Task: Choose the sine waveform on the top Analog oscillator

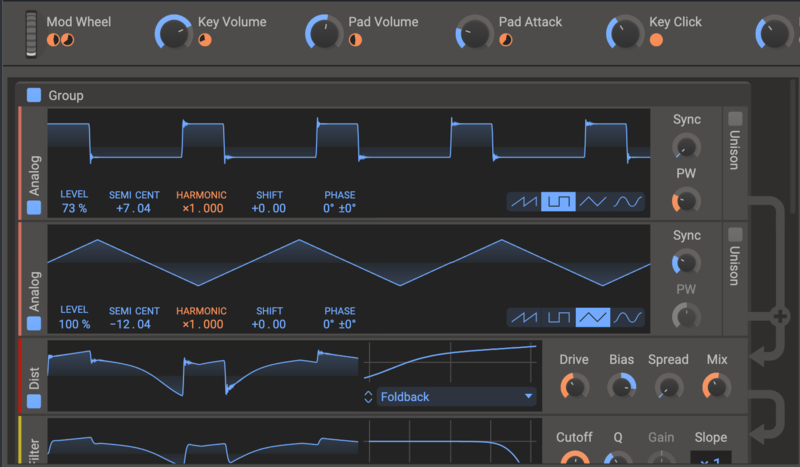Action: coord(628,202)
